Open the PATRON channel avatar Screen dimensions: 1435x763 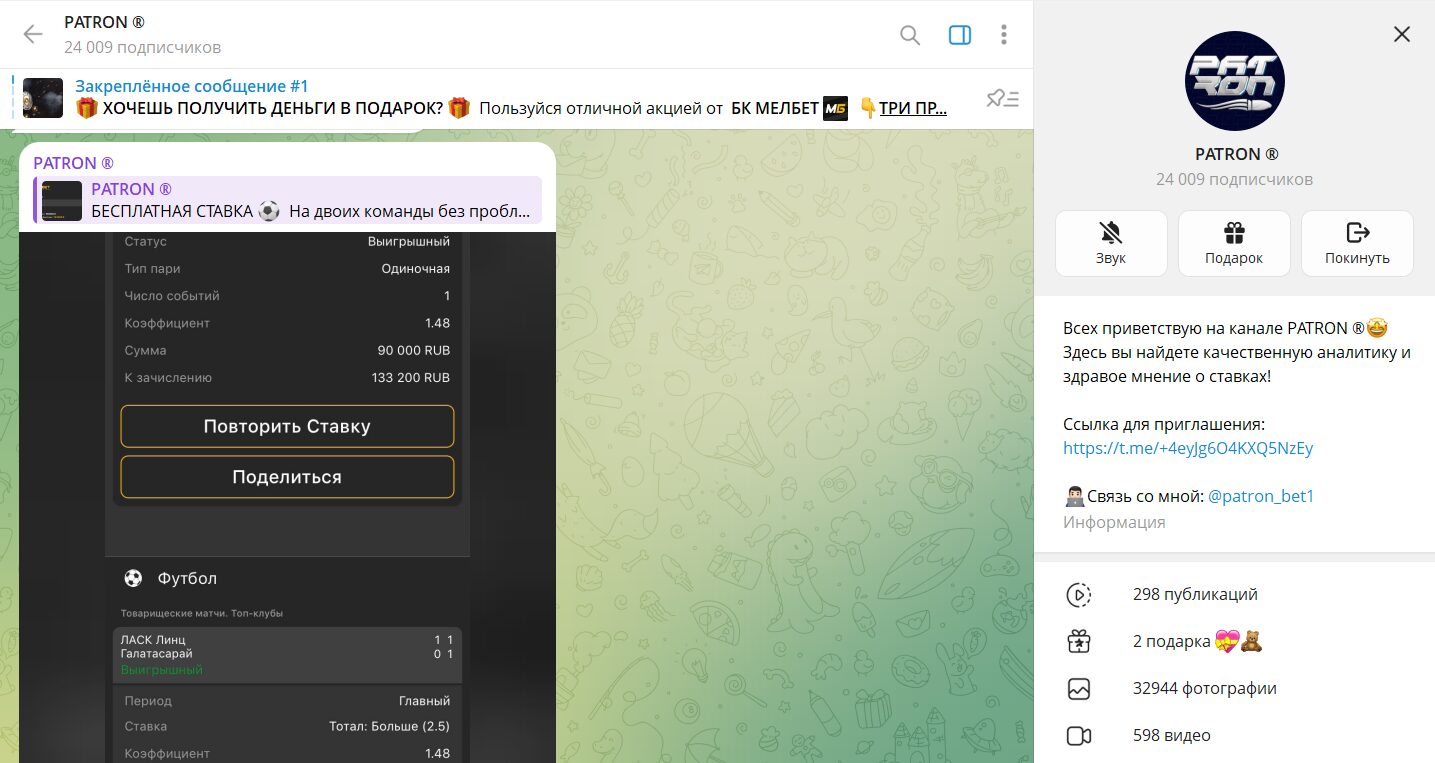pos(1235,81)
